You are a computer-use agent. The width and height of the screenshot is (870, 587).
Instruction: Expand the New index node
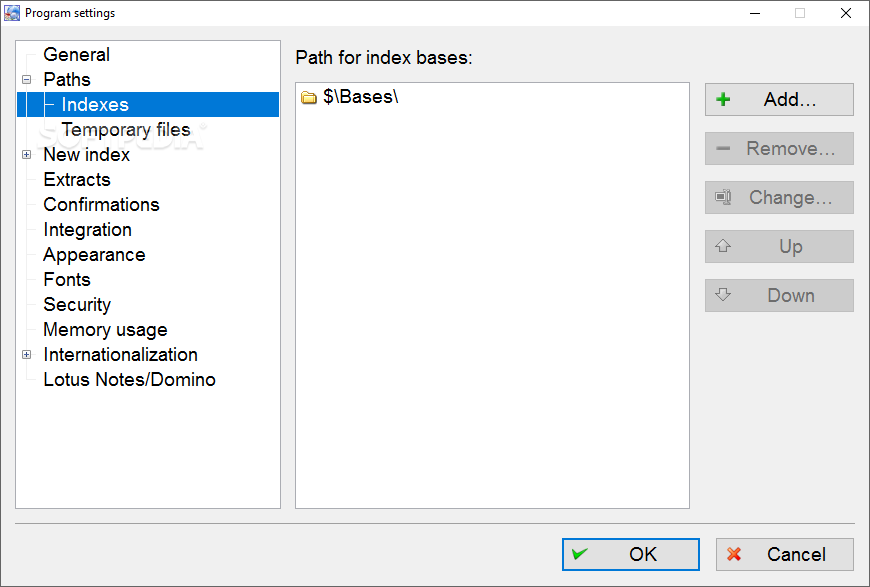26,154
